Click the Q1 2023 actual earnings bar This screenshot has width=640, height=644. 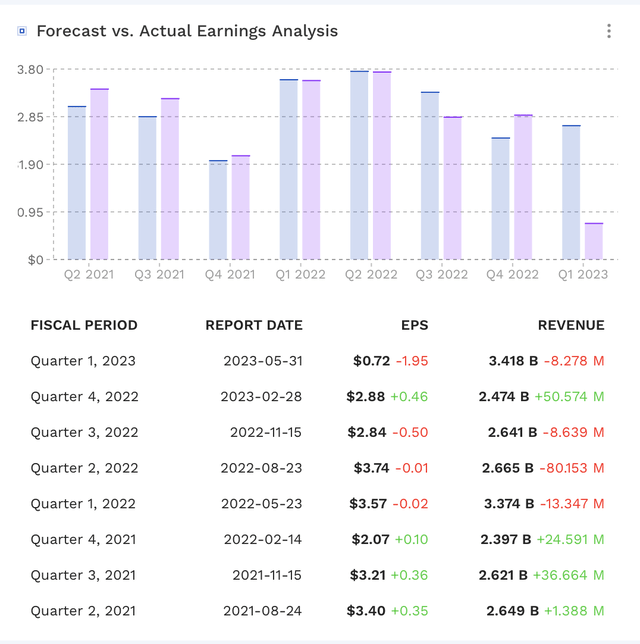(594, 241)
